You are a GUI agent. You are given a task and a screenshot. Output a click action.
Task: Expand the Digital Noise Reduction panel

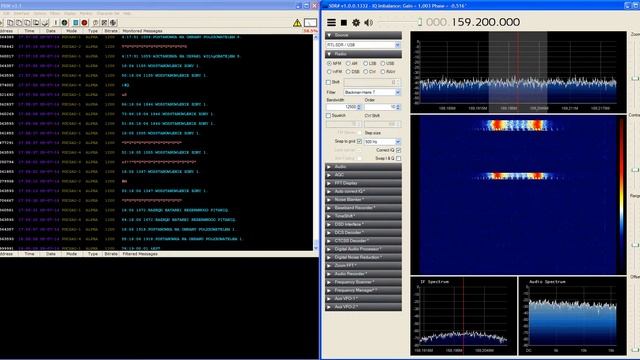363,257
